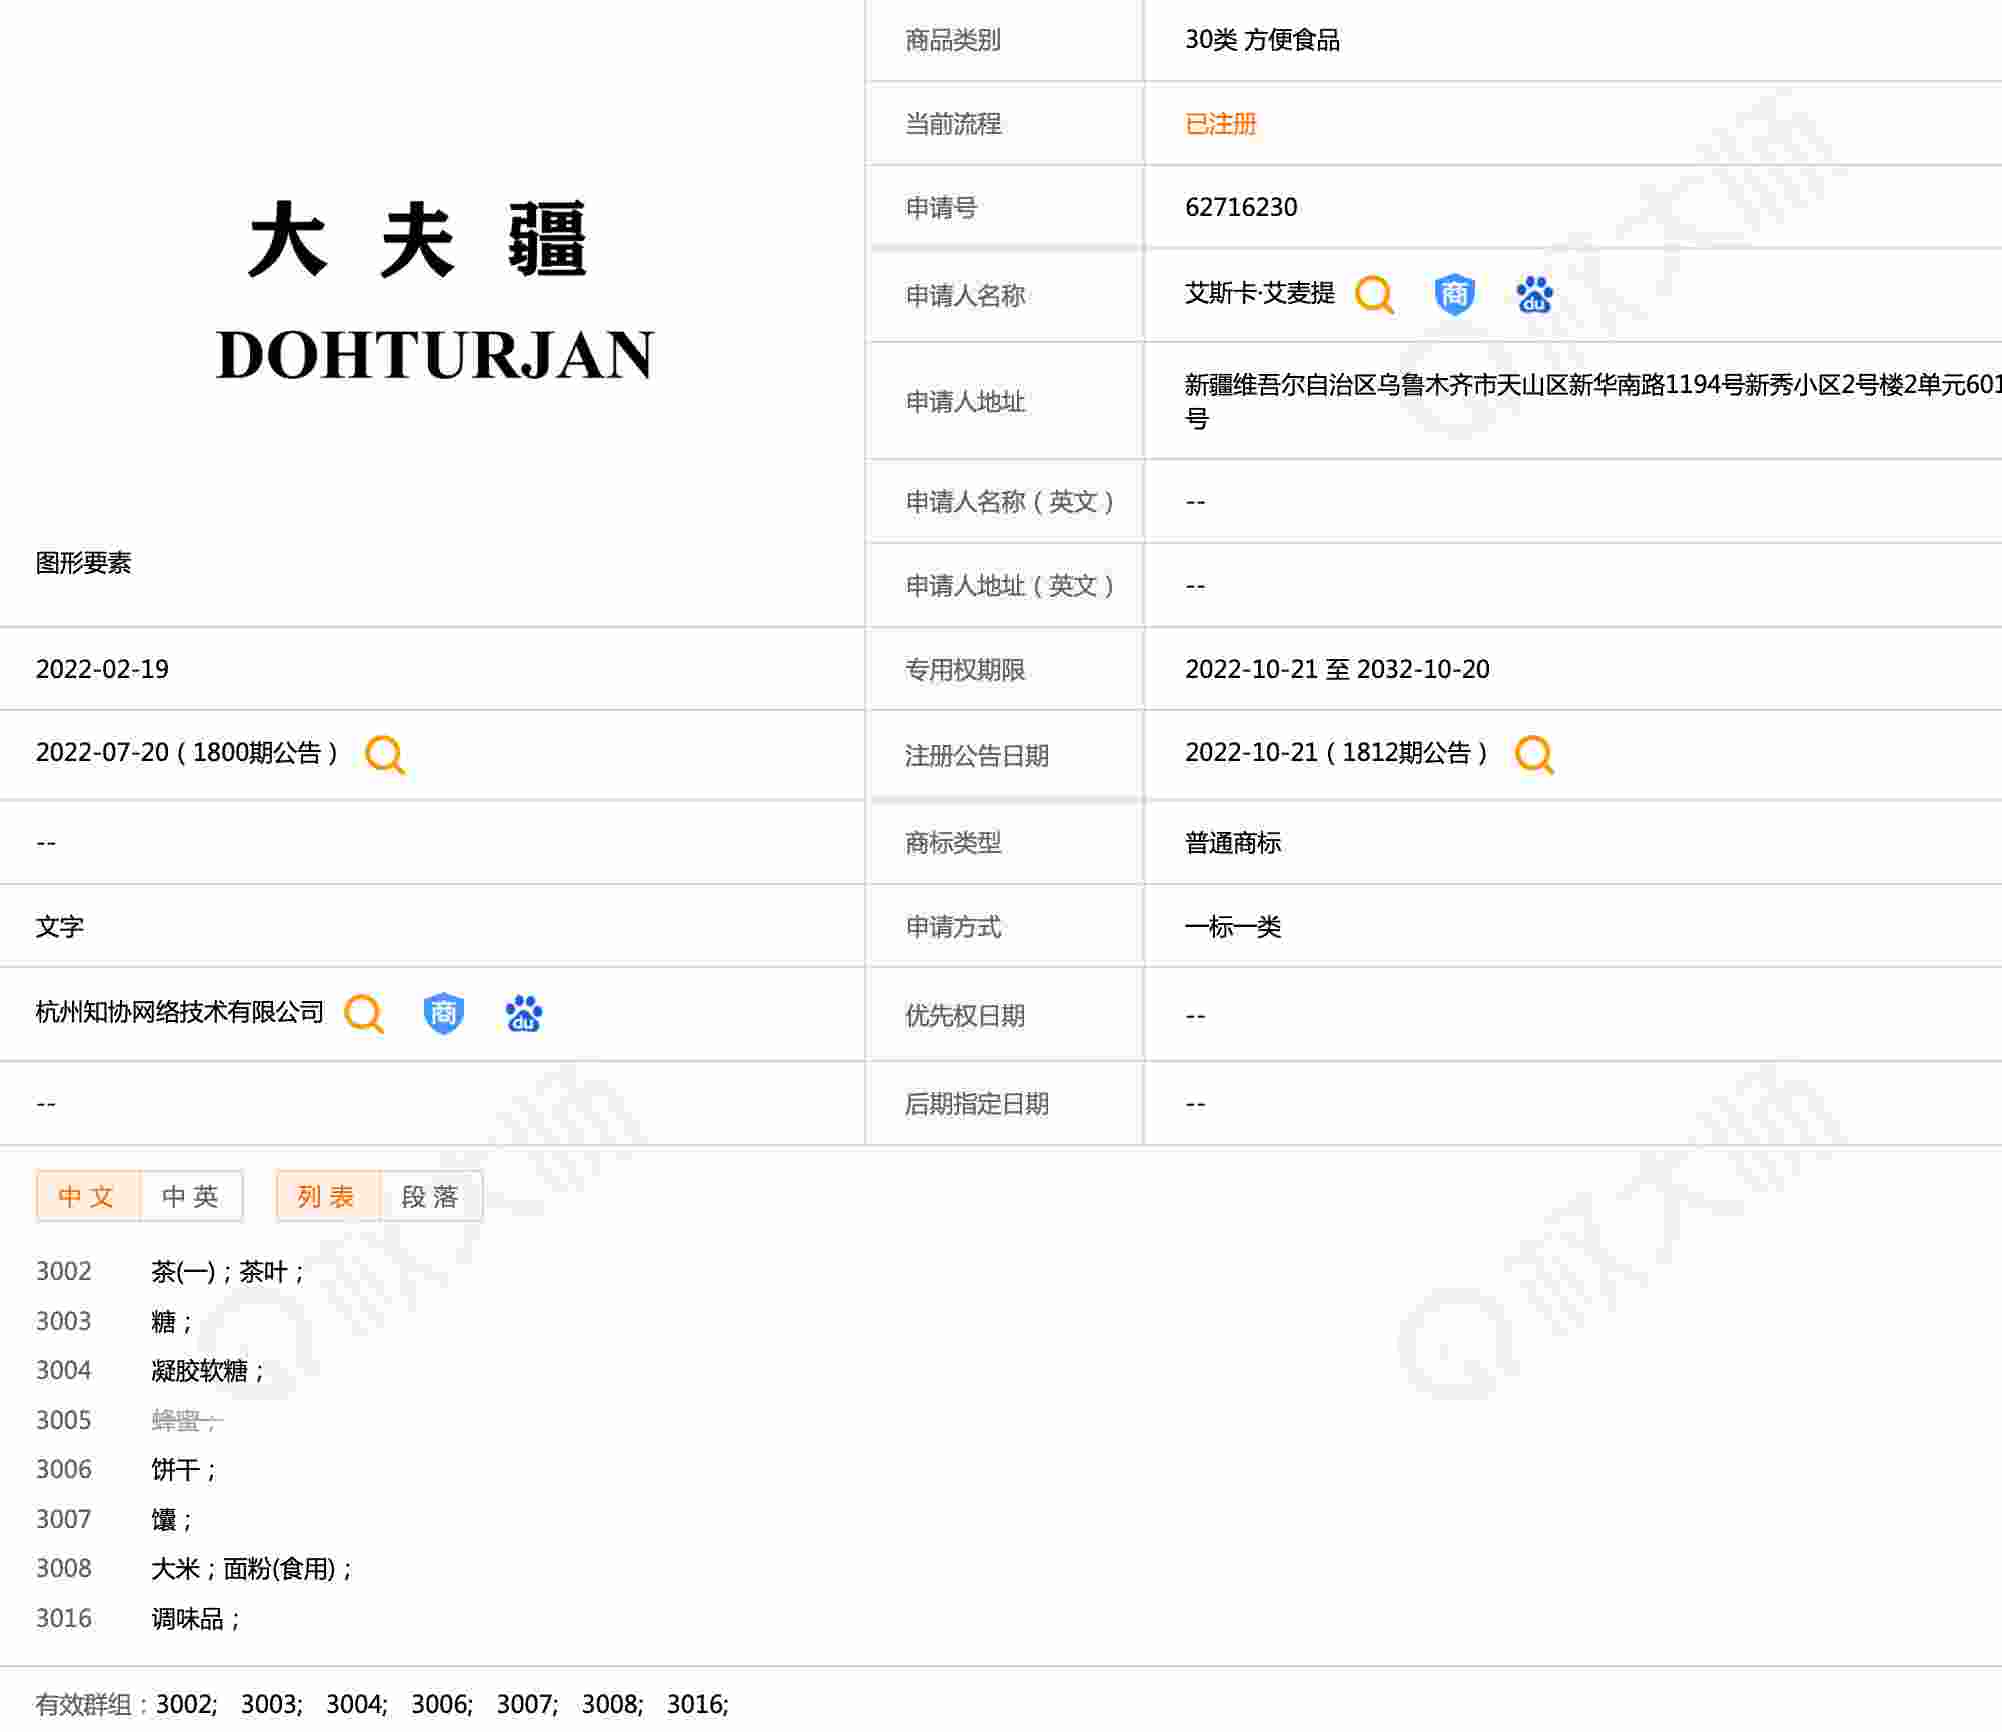This screenshot has width=2002, height=1732.
Task: Click application number 62716230
Action: 1241,207
